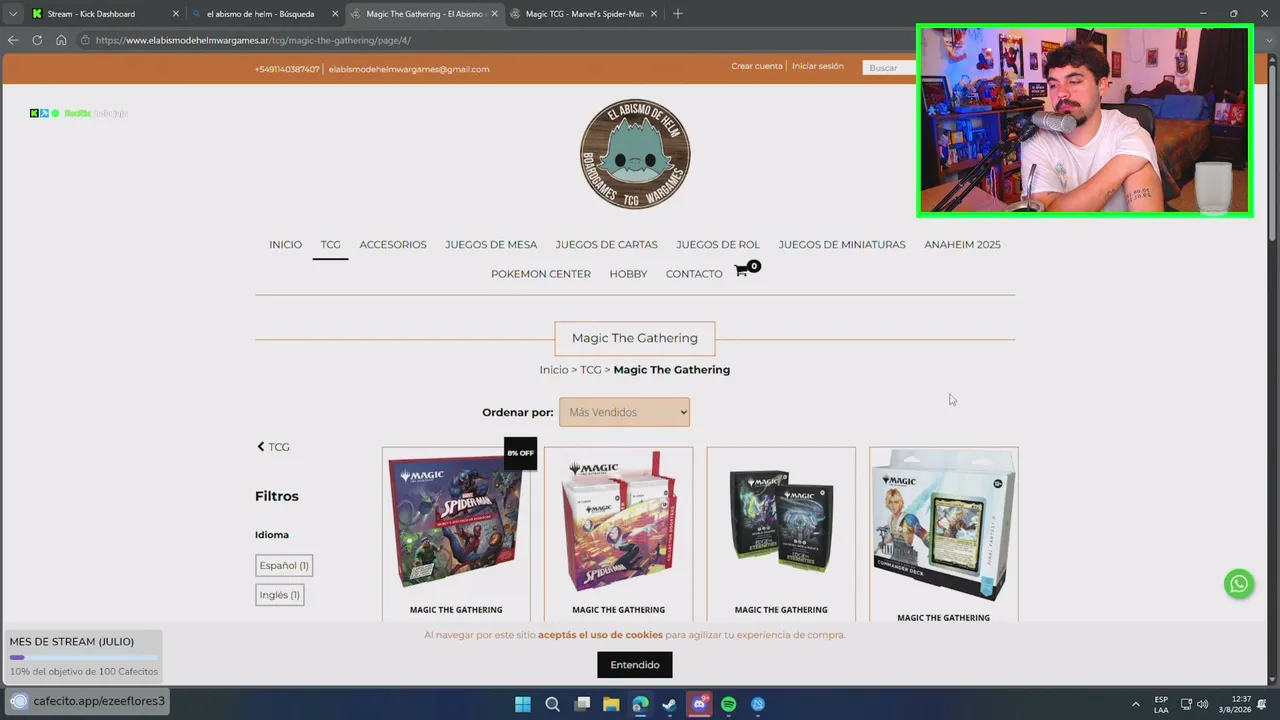
Task: Click the Buscar search field
Action: 889,68
